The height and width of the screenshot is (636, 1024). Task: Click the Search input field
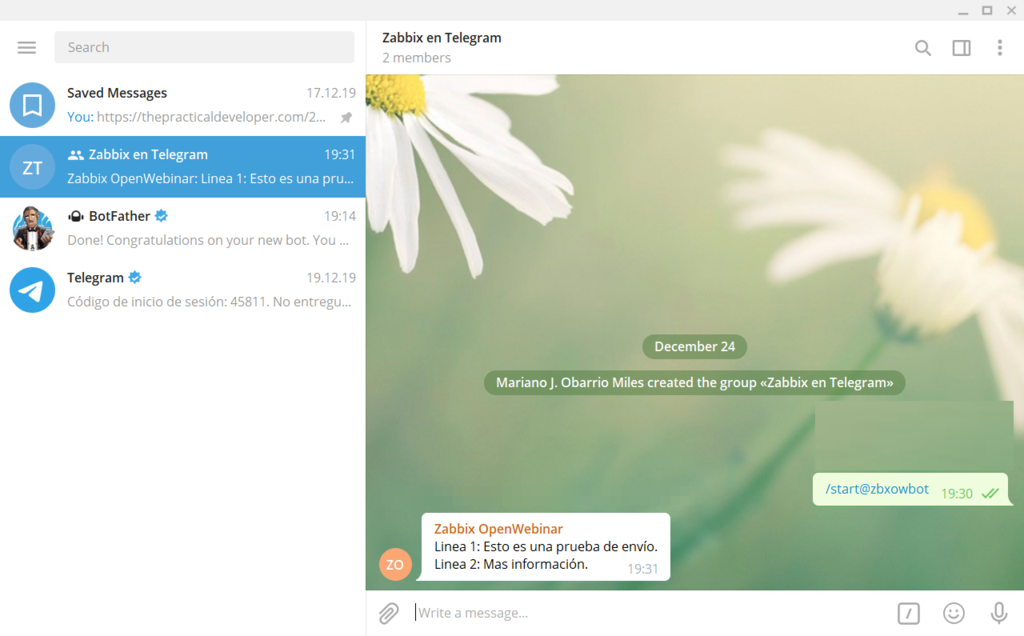204,47
